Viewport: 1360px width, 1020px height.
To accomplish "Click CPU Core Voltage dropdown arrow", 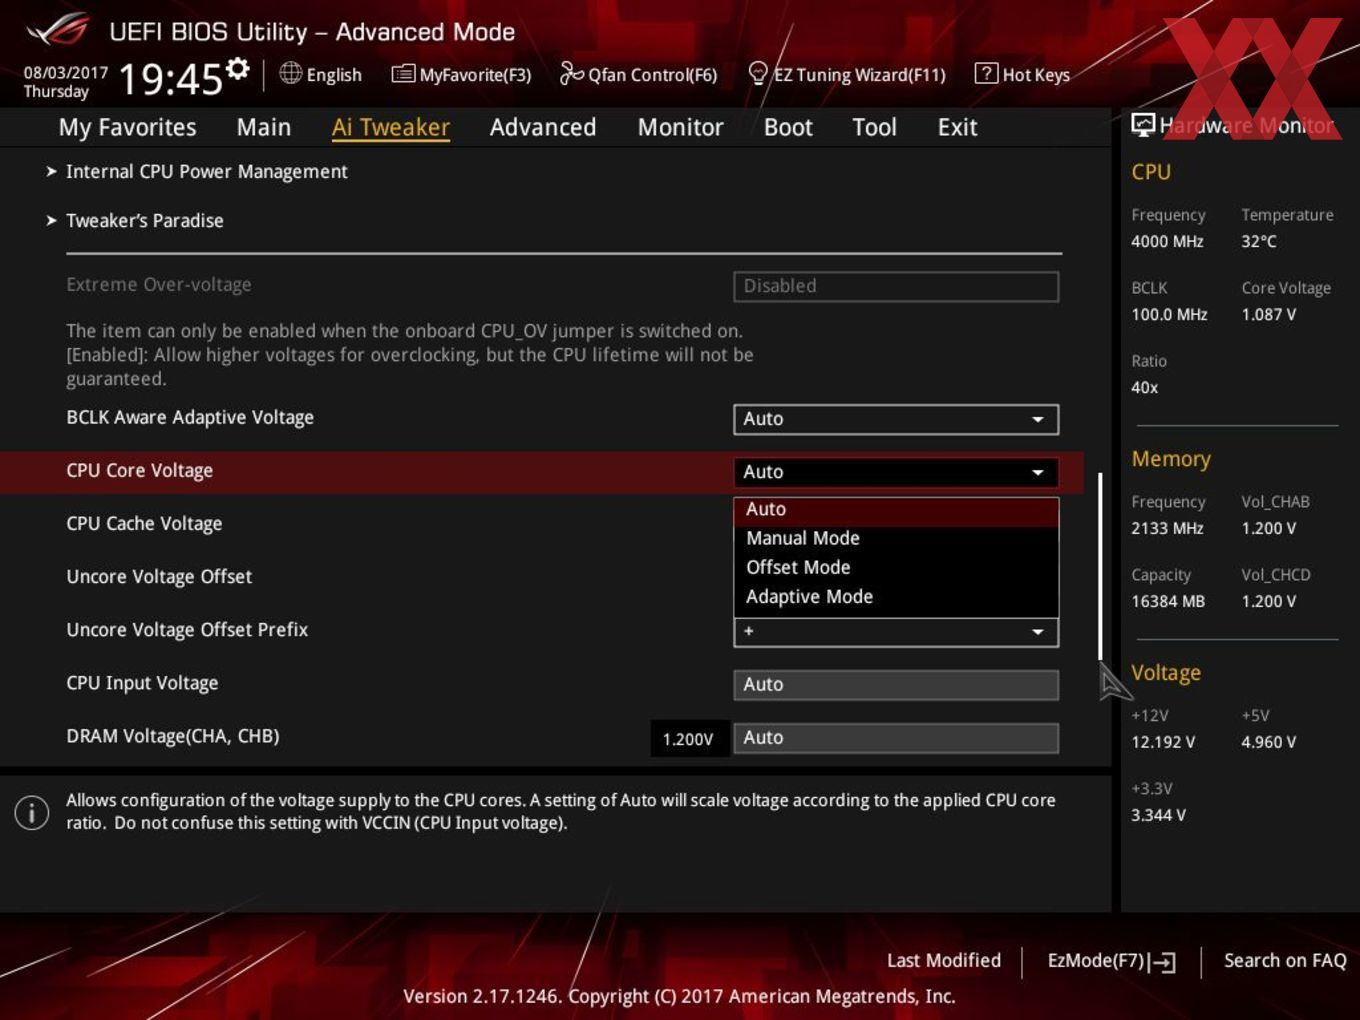I will (1038, 472).
